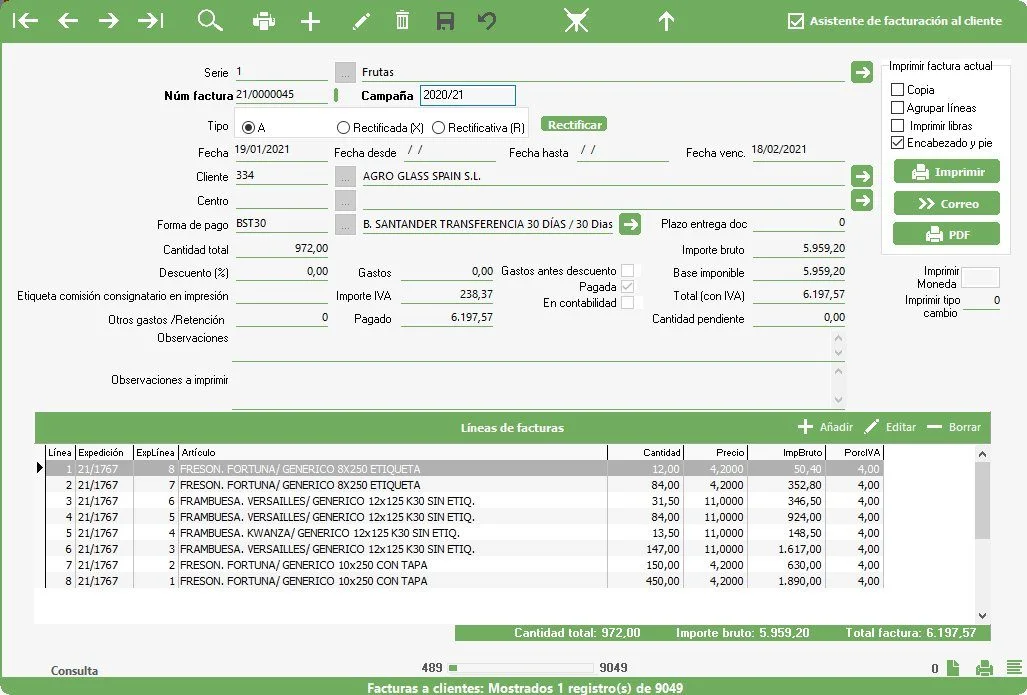Add an invoice line with Añadir
The image size is (1027, 695).
[825, 427]
